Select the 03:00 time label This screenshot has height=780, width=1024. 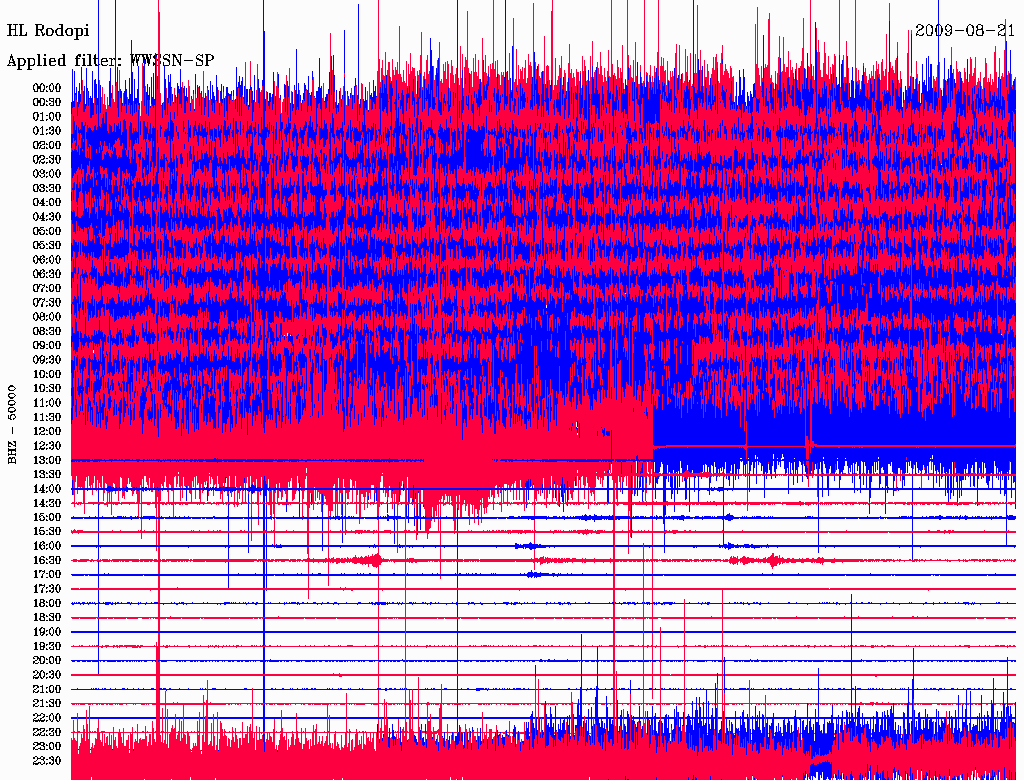(x=47, y=174)
